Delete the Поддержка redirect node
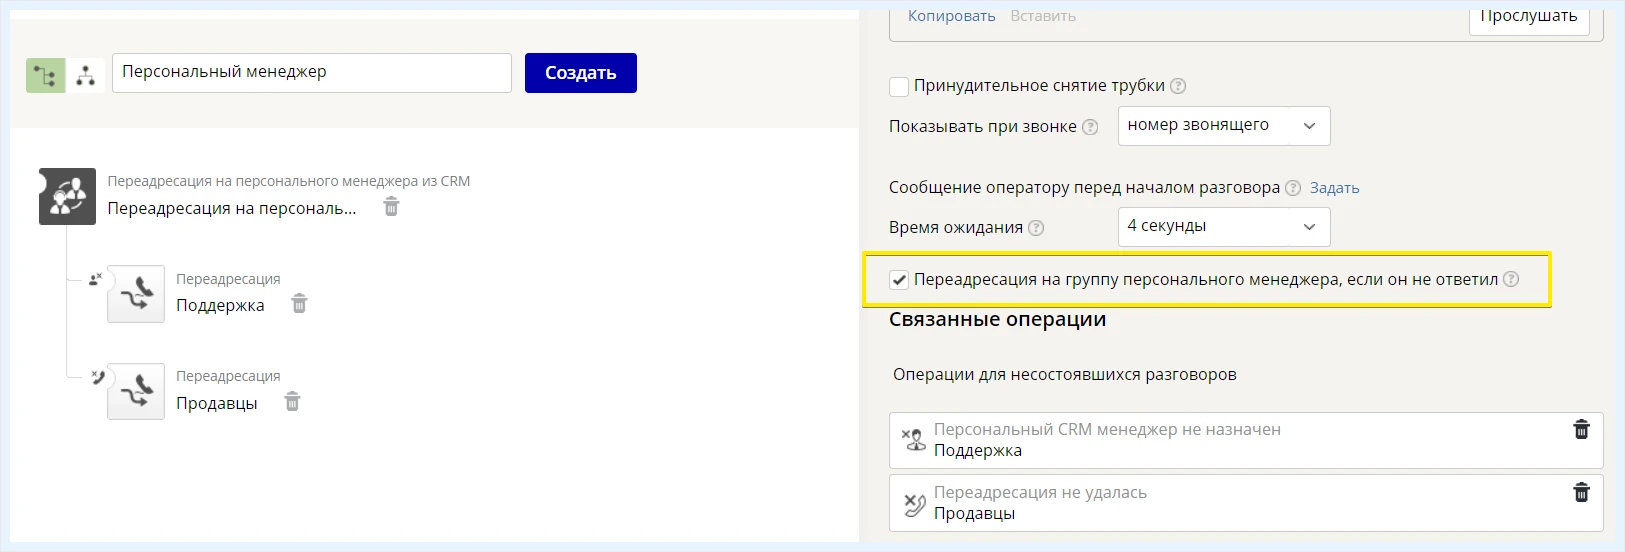1625x552 pixels. [299, 303]
